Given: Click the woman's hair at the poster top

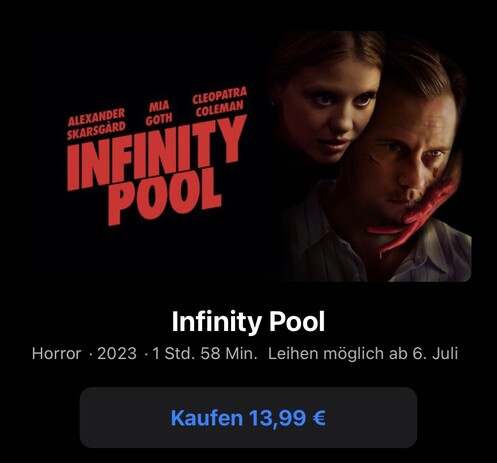Looking at the screenshot, I should point(328,50).
